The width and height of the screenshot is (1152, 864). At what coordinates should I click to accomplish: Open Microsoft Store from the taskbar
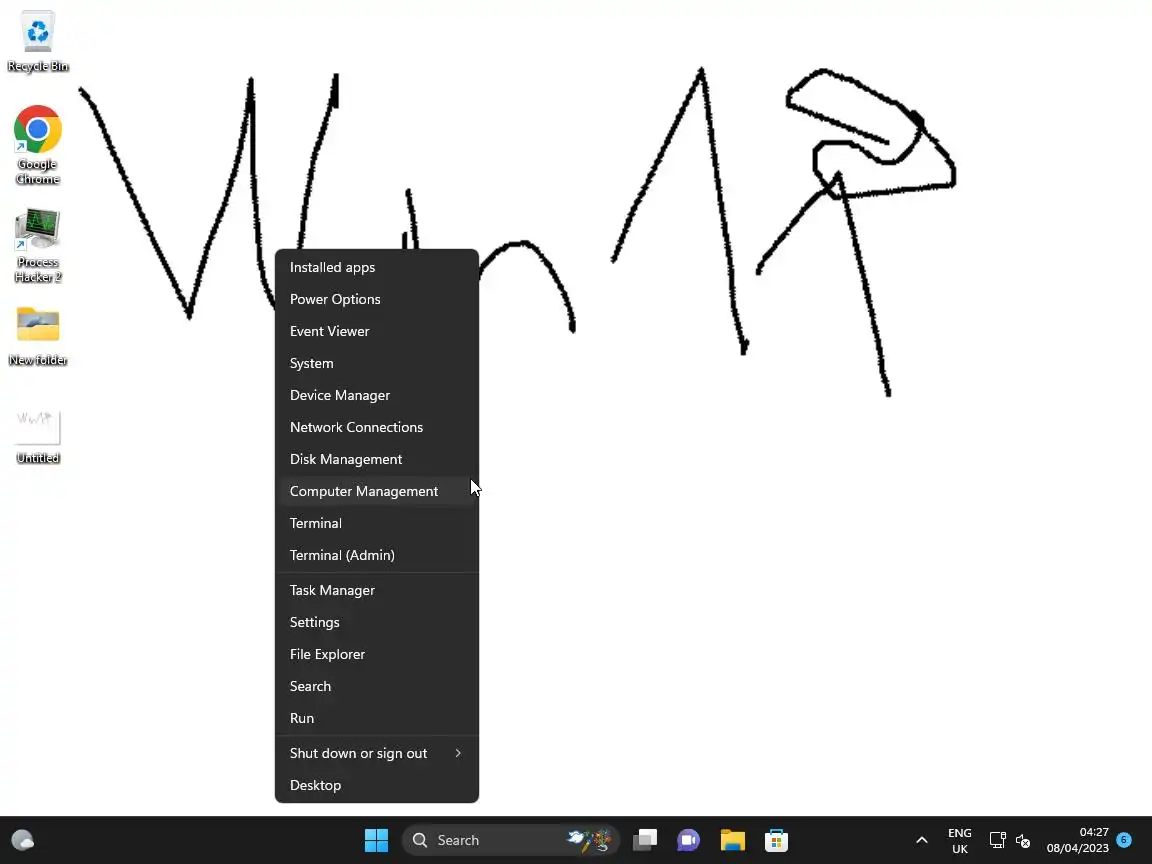(x=777, y=840)
